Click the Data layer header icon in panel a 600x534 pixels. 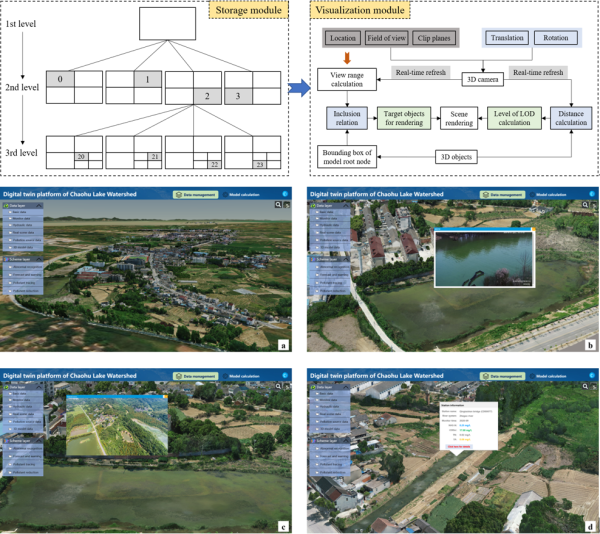coord(8,204)
